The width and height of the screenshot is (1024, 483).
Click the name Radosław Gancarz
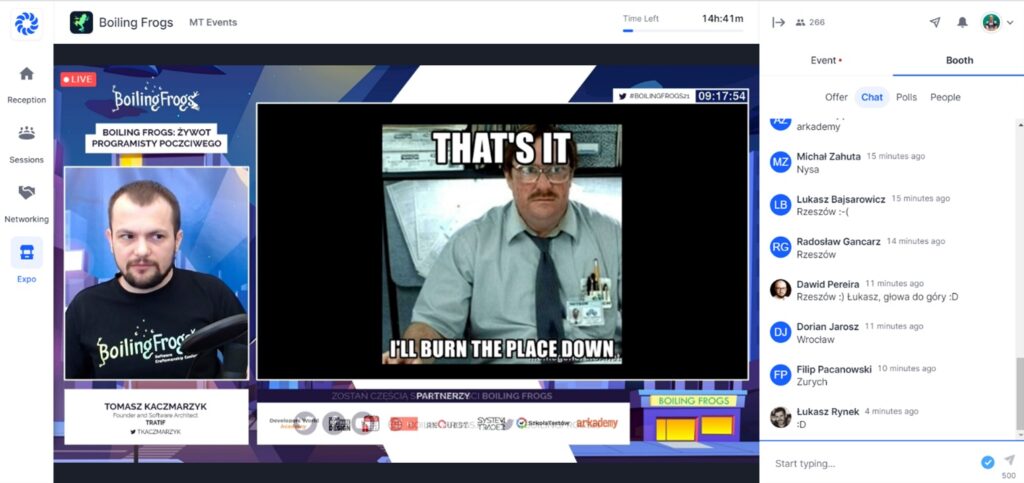pos(839,242)
